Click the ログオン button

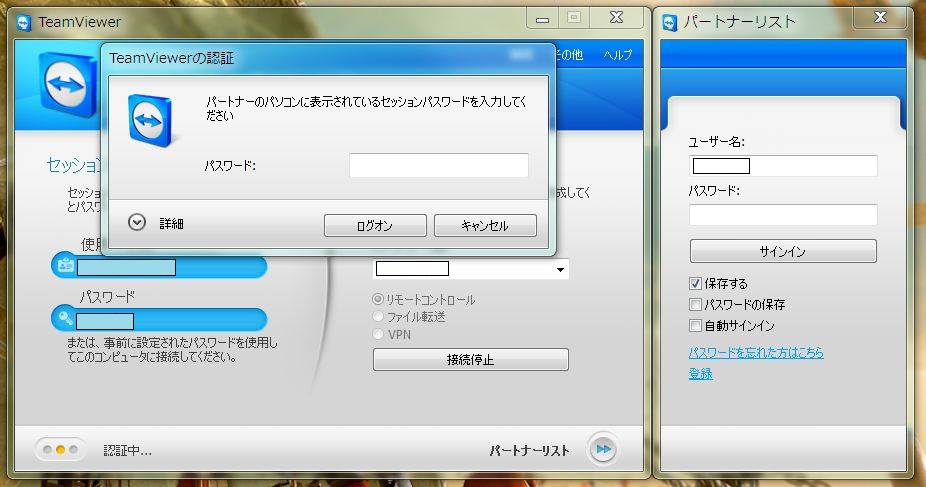click(x=375, y=225)
